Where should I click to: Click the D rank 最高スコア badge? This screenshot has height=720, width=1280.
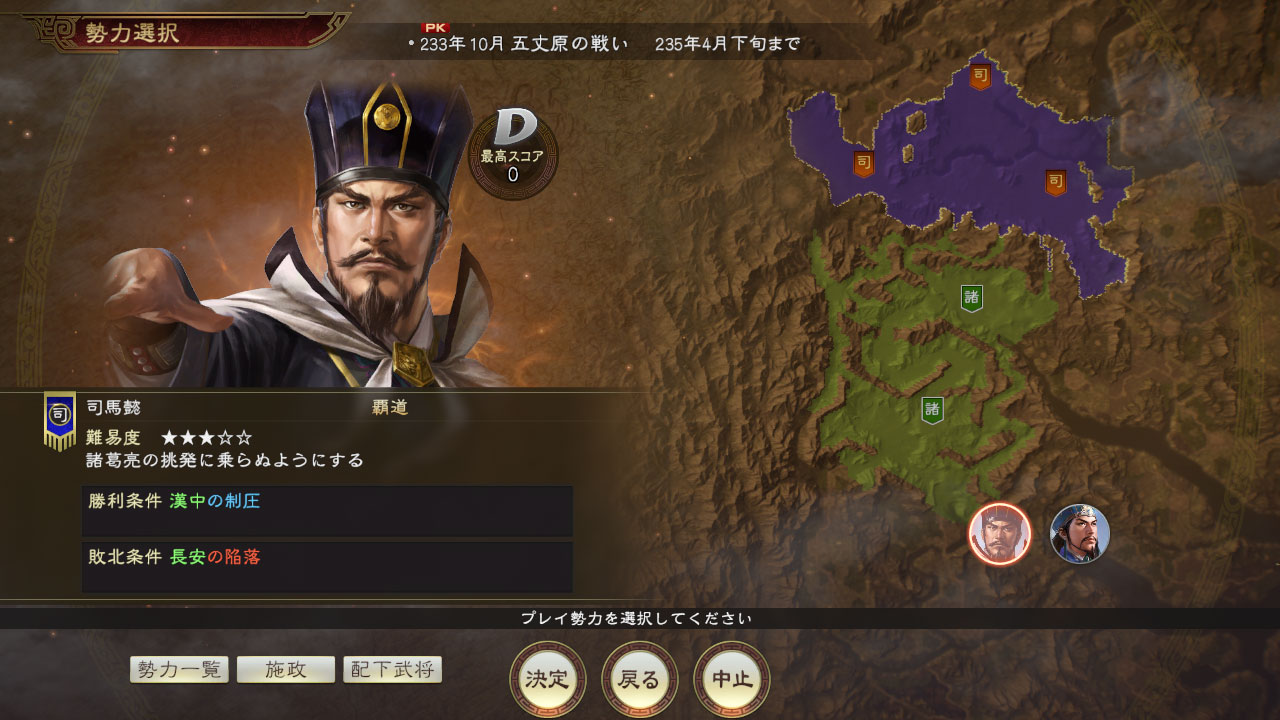coord(513,151)
